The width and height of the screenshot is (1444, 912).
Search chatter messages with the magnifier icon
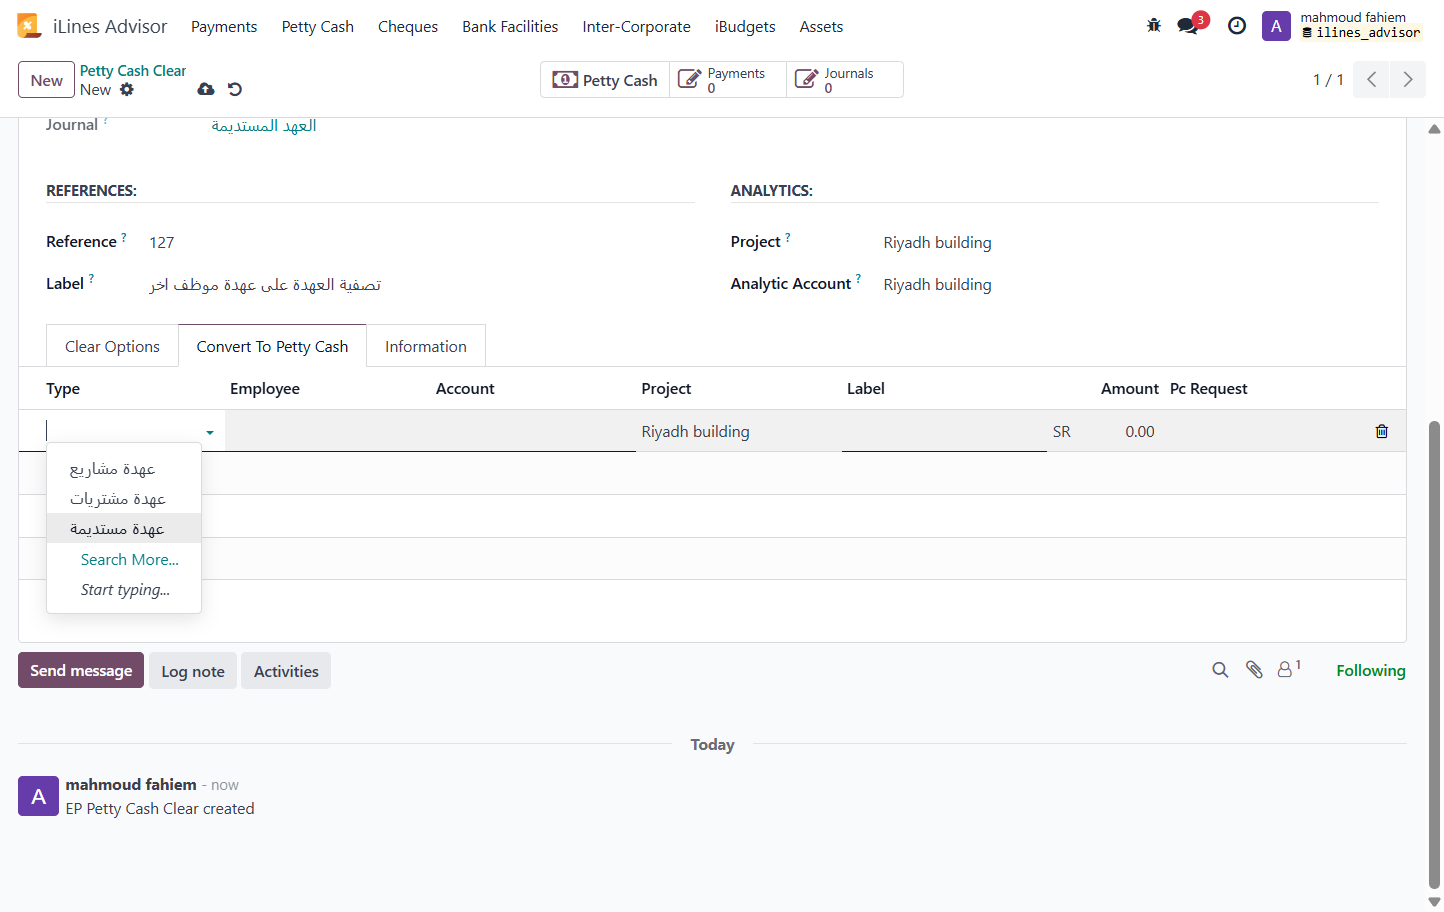(x=1220, y=670)
